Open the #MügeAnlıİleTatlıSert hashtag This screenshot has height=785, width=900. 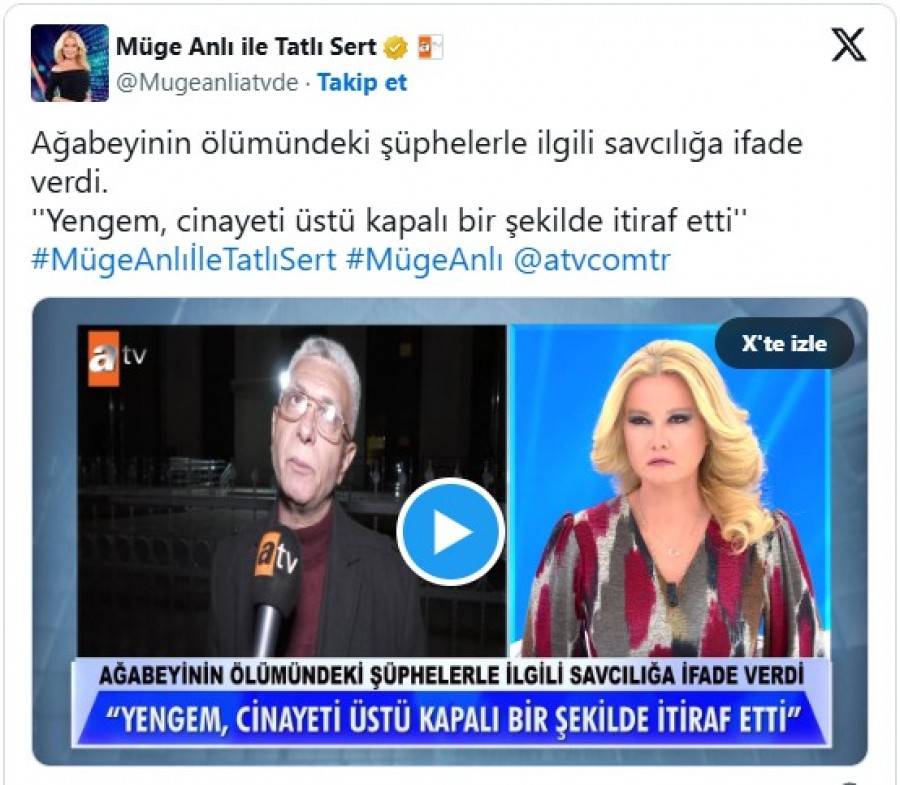tap(184, 259)
